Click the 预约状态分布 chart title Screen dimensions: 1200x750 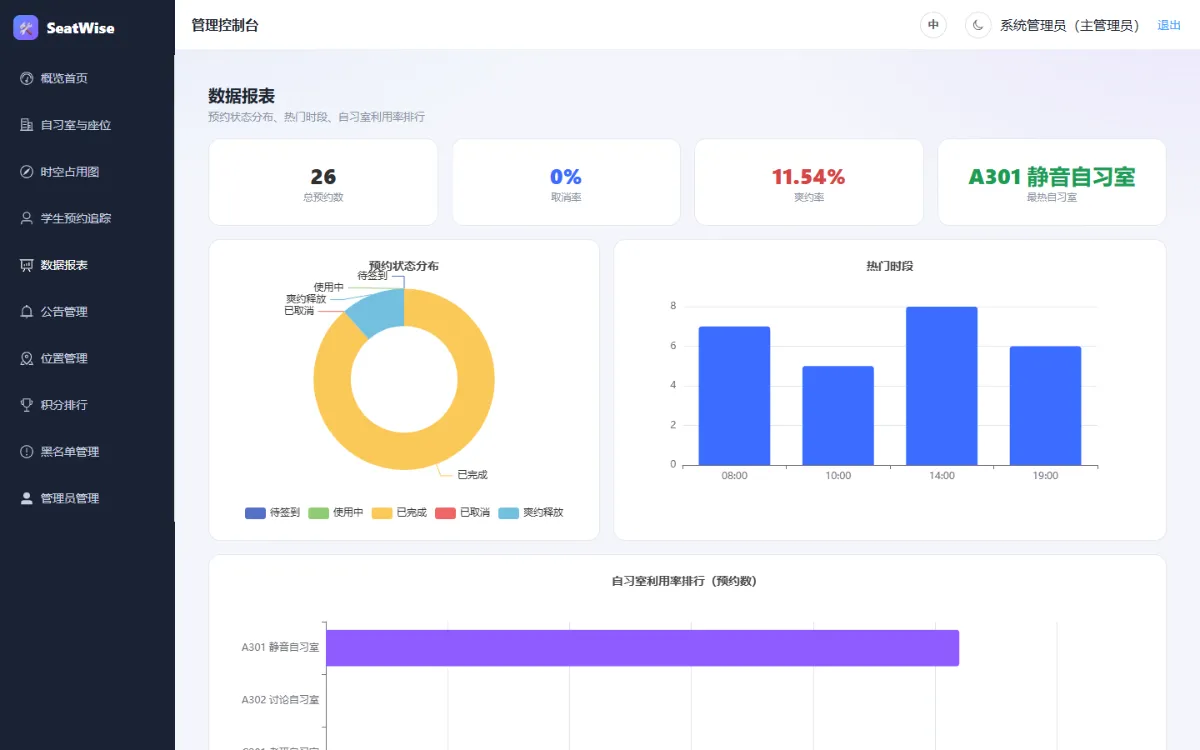tap(404, 266)
